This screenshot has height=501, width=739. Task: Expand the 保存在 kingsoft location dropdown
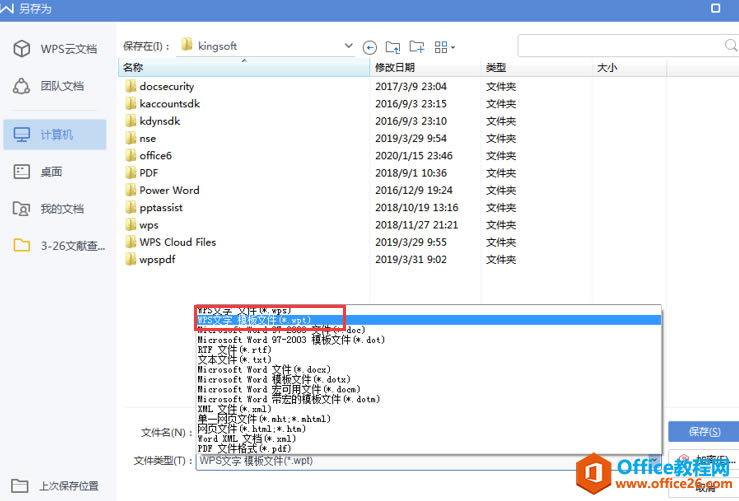(x=348, y=46)
